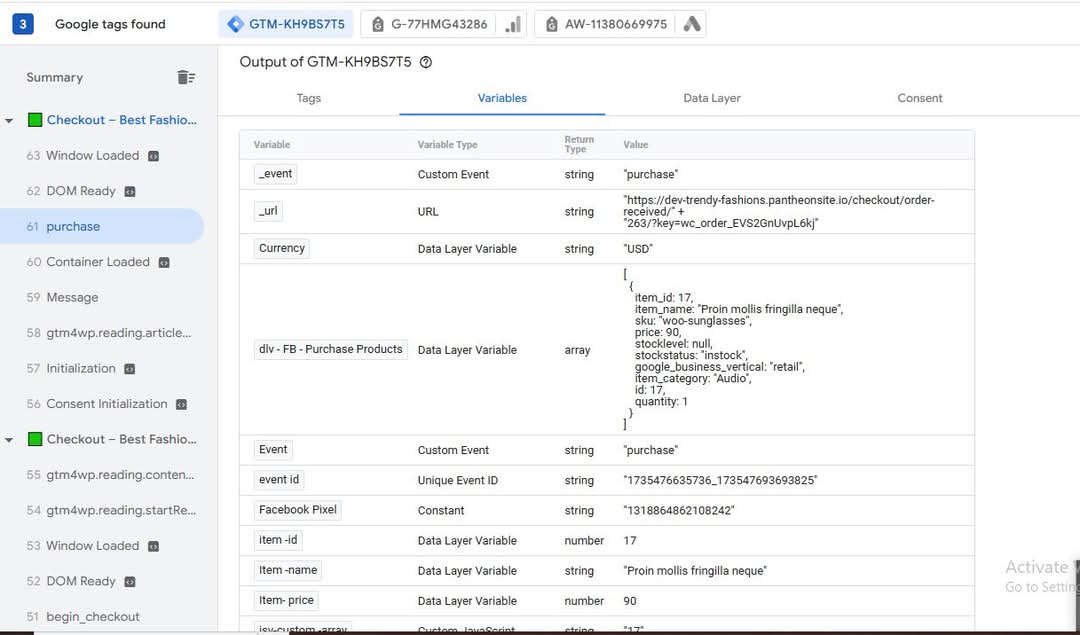1080x635 pixels.
Task: Click the dlv - FB - Purchase Products chip
Action: (331, 349)
